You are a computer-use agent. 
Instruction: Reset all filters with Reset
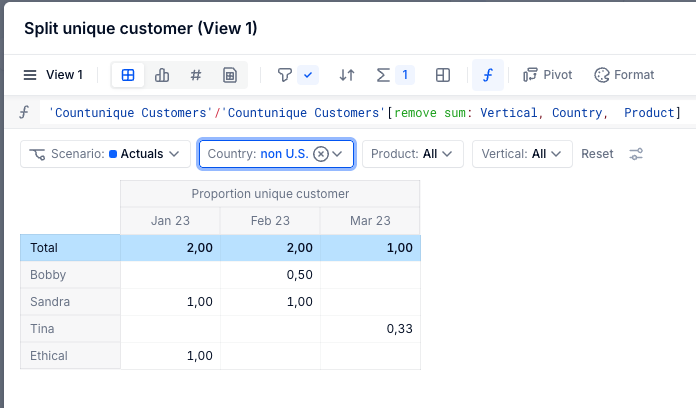[x=597, y=154]
